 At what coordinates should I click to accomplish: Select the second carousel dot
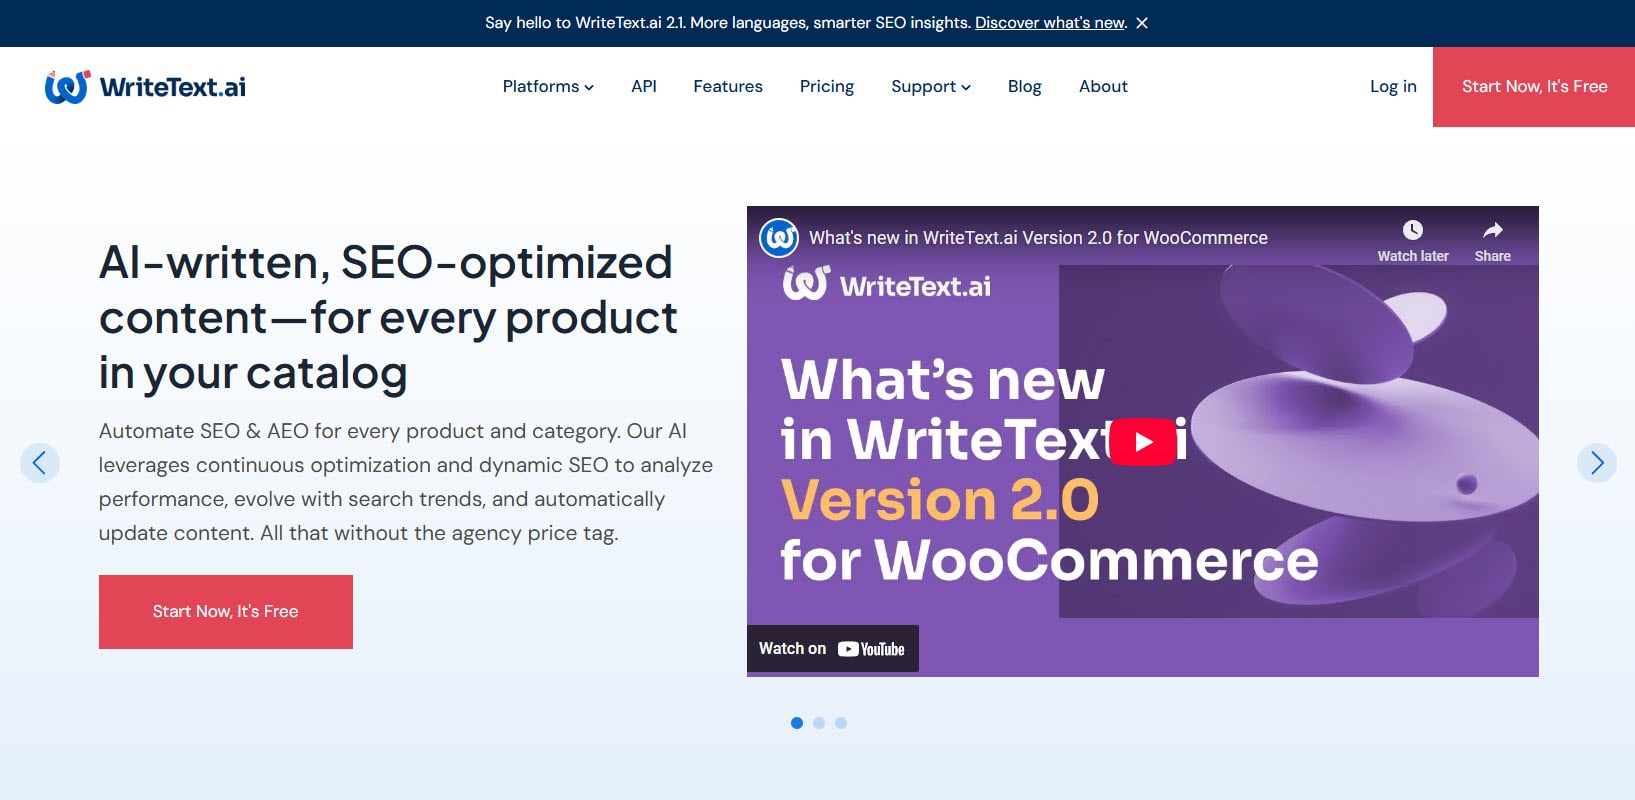tap(819, 723)
